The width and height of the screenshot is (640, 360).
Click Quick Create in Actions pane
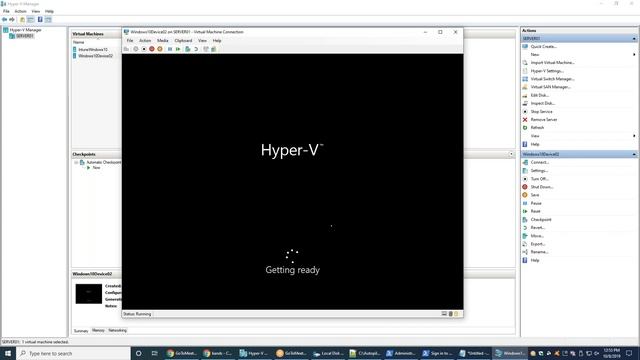pyautogui.click(x=543, y=47)
